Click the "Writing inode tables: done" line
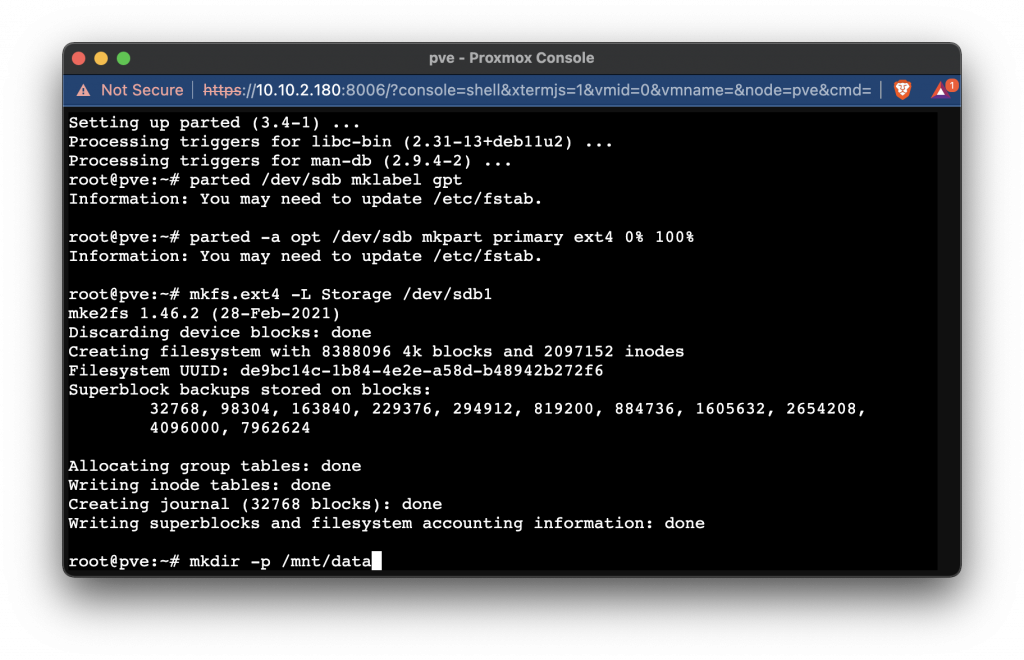 coord(199,485)
